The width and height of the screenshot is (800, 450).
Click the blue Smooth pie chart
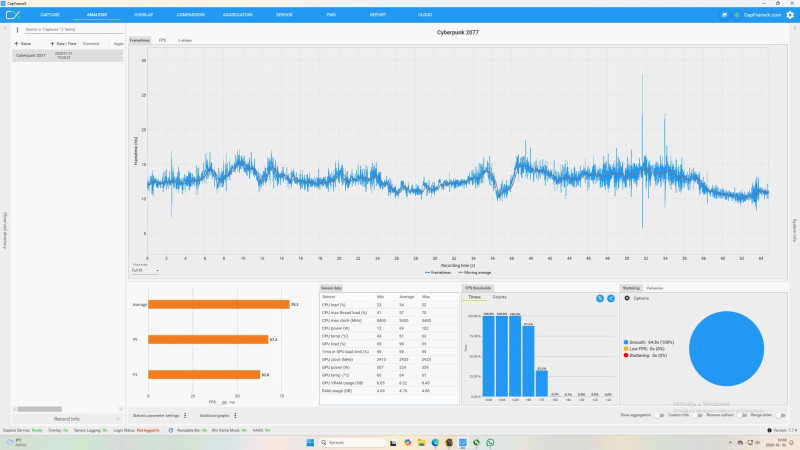click(726, 348)
